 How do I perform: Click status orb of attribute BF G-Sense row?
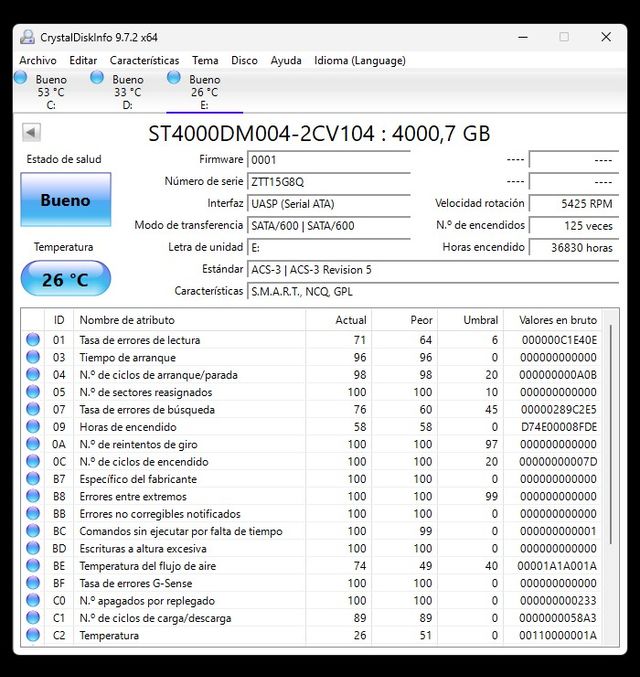(x=33, y=583)
